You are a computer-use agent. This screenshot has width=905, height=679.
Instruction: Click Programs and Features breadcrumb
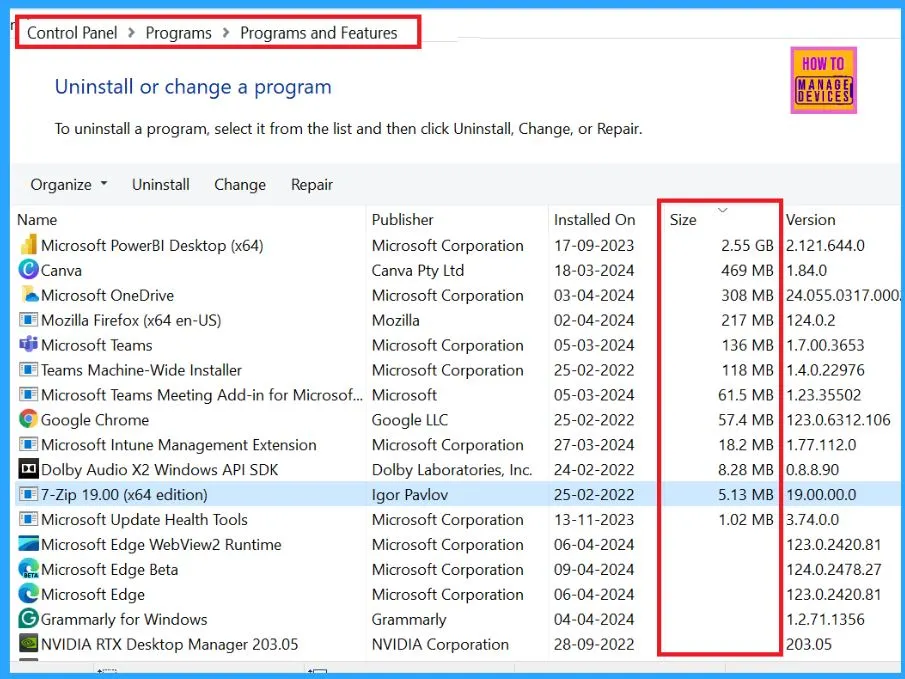pos(319,33)
